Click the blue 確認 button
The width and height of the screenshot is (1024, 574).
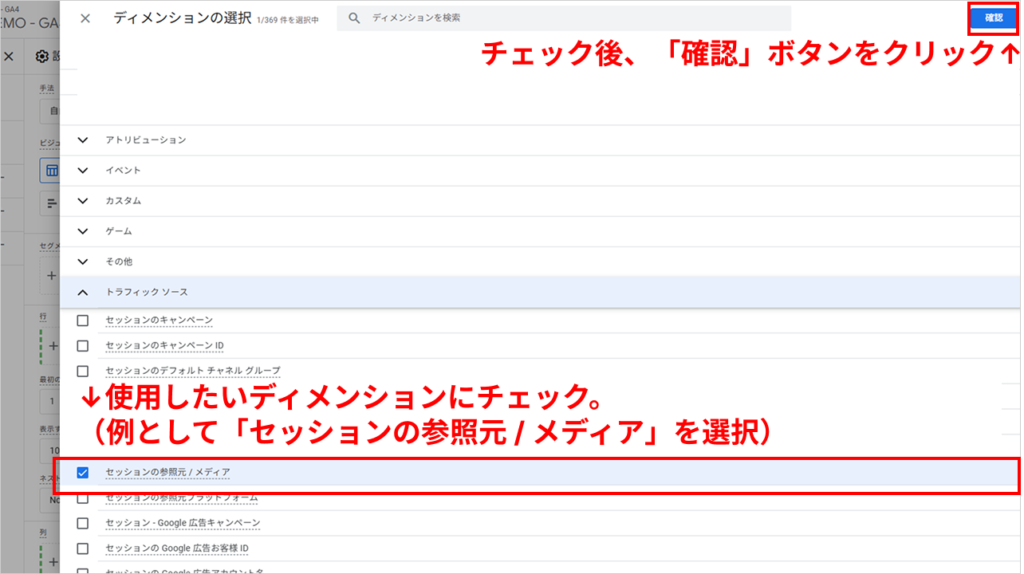pos(993,18)
